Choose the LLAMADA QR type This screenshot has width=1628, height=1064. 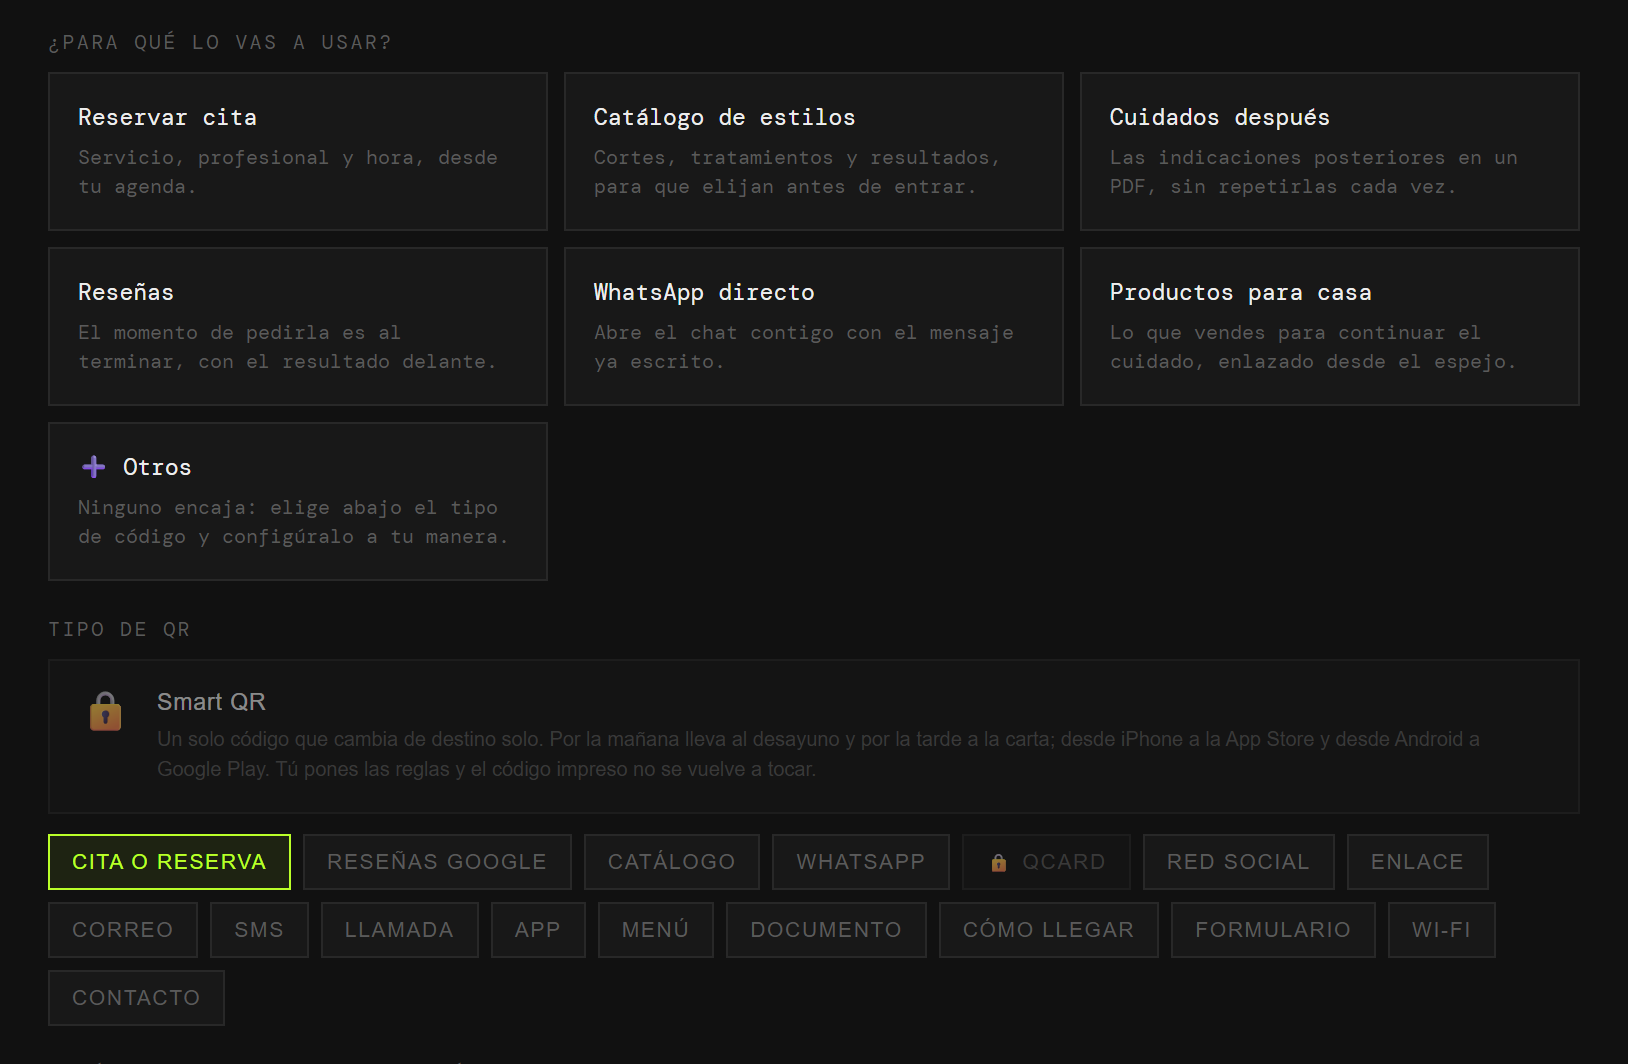pyautogui.click(x=399, y=930)
